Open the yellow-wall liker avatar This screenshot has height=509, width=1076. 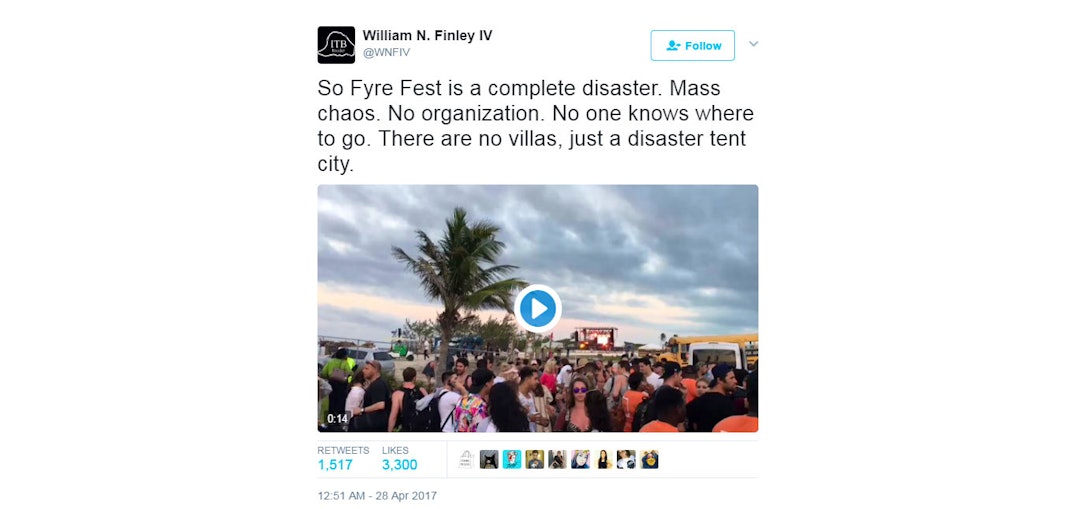coord(535,460)
